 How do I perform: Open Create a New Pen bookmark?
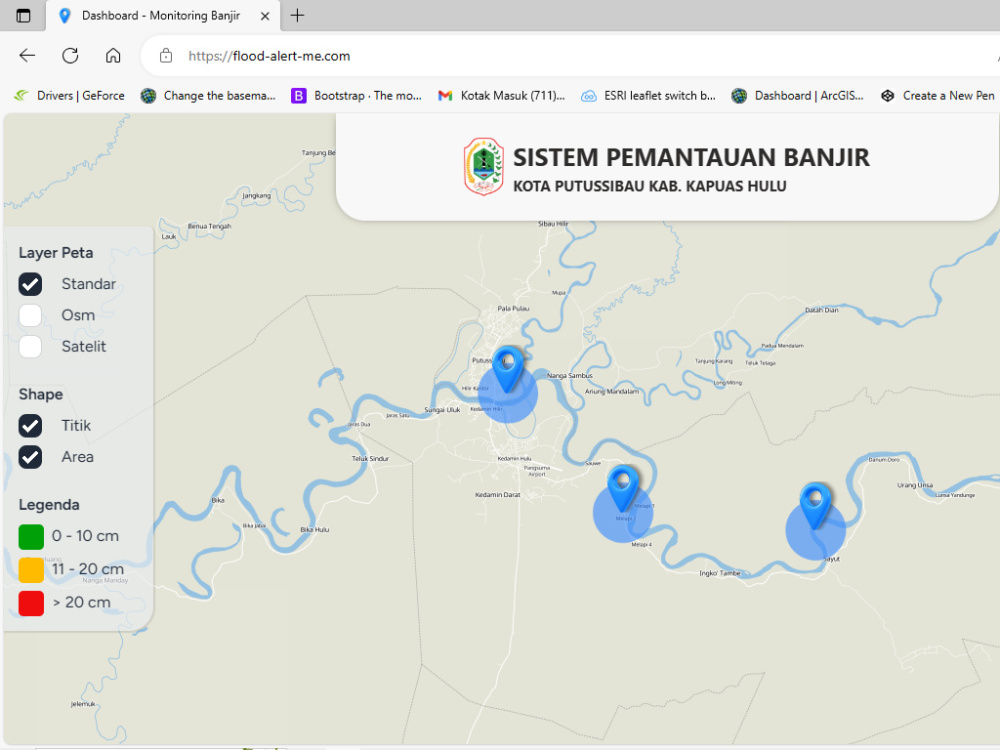coord(938,96)
